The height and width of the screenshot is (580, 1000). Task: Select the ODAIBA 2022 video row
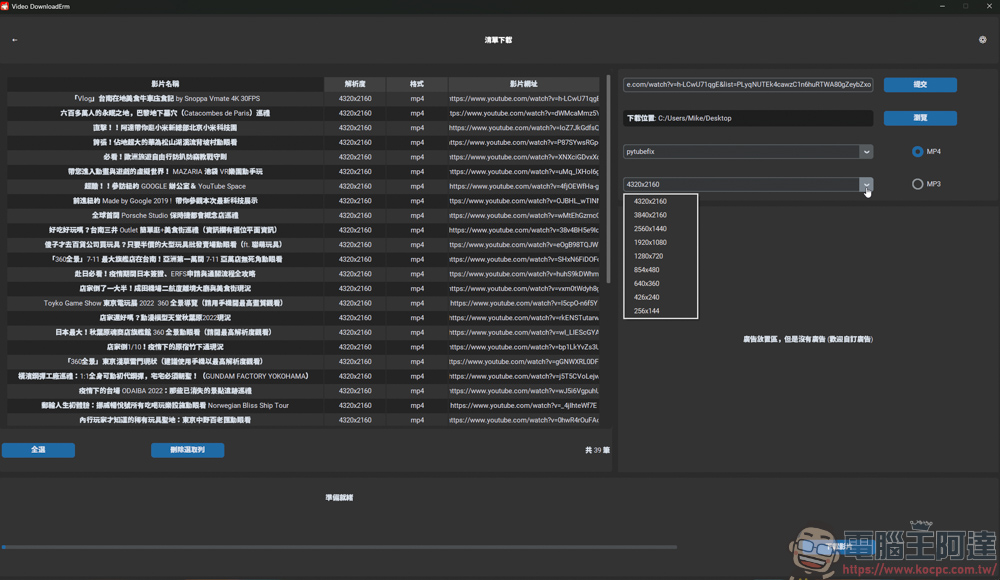point(304,390)
